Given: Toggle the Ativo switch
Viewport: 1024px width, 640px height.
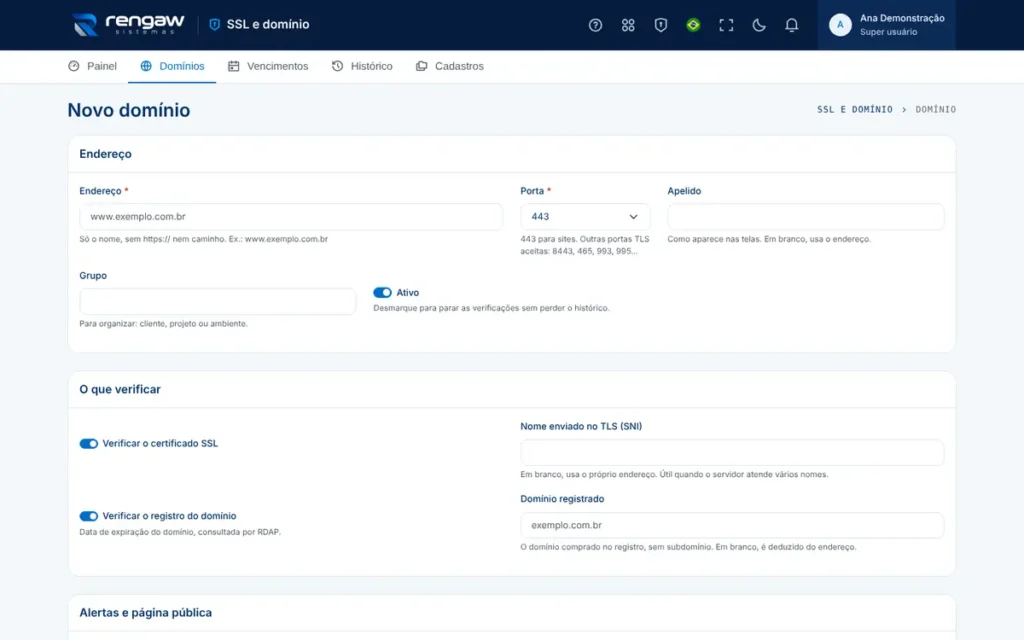Looking at the screenshot, I should pos(382,293).
